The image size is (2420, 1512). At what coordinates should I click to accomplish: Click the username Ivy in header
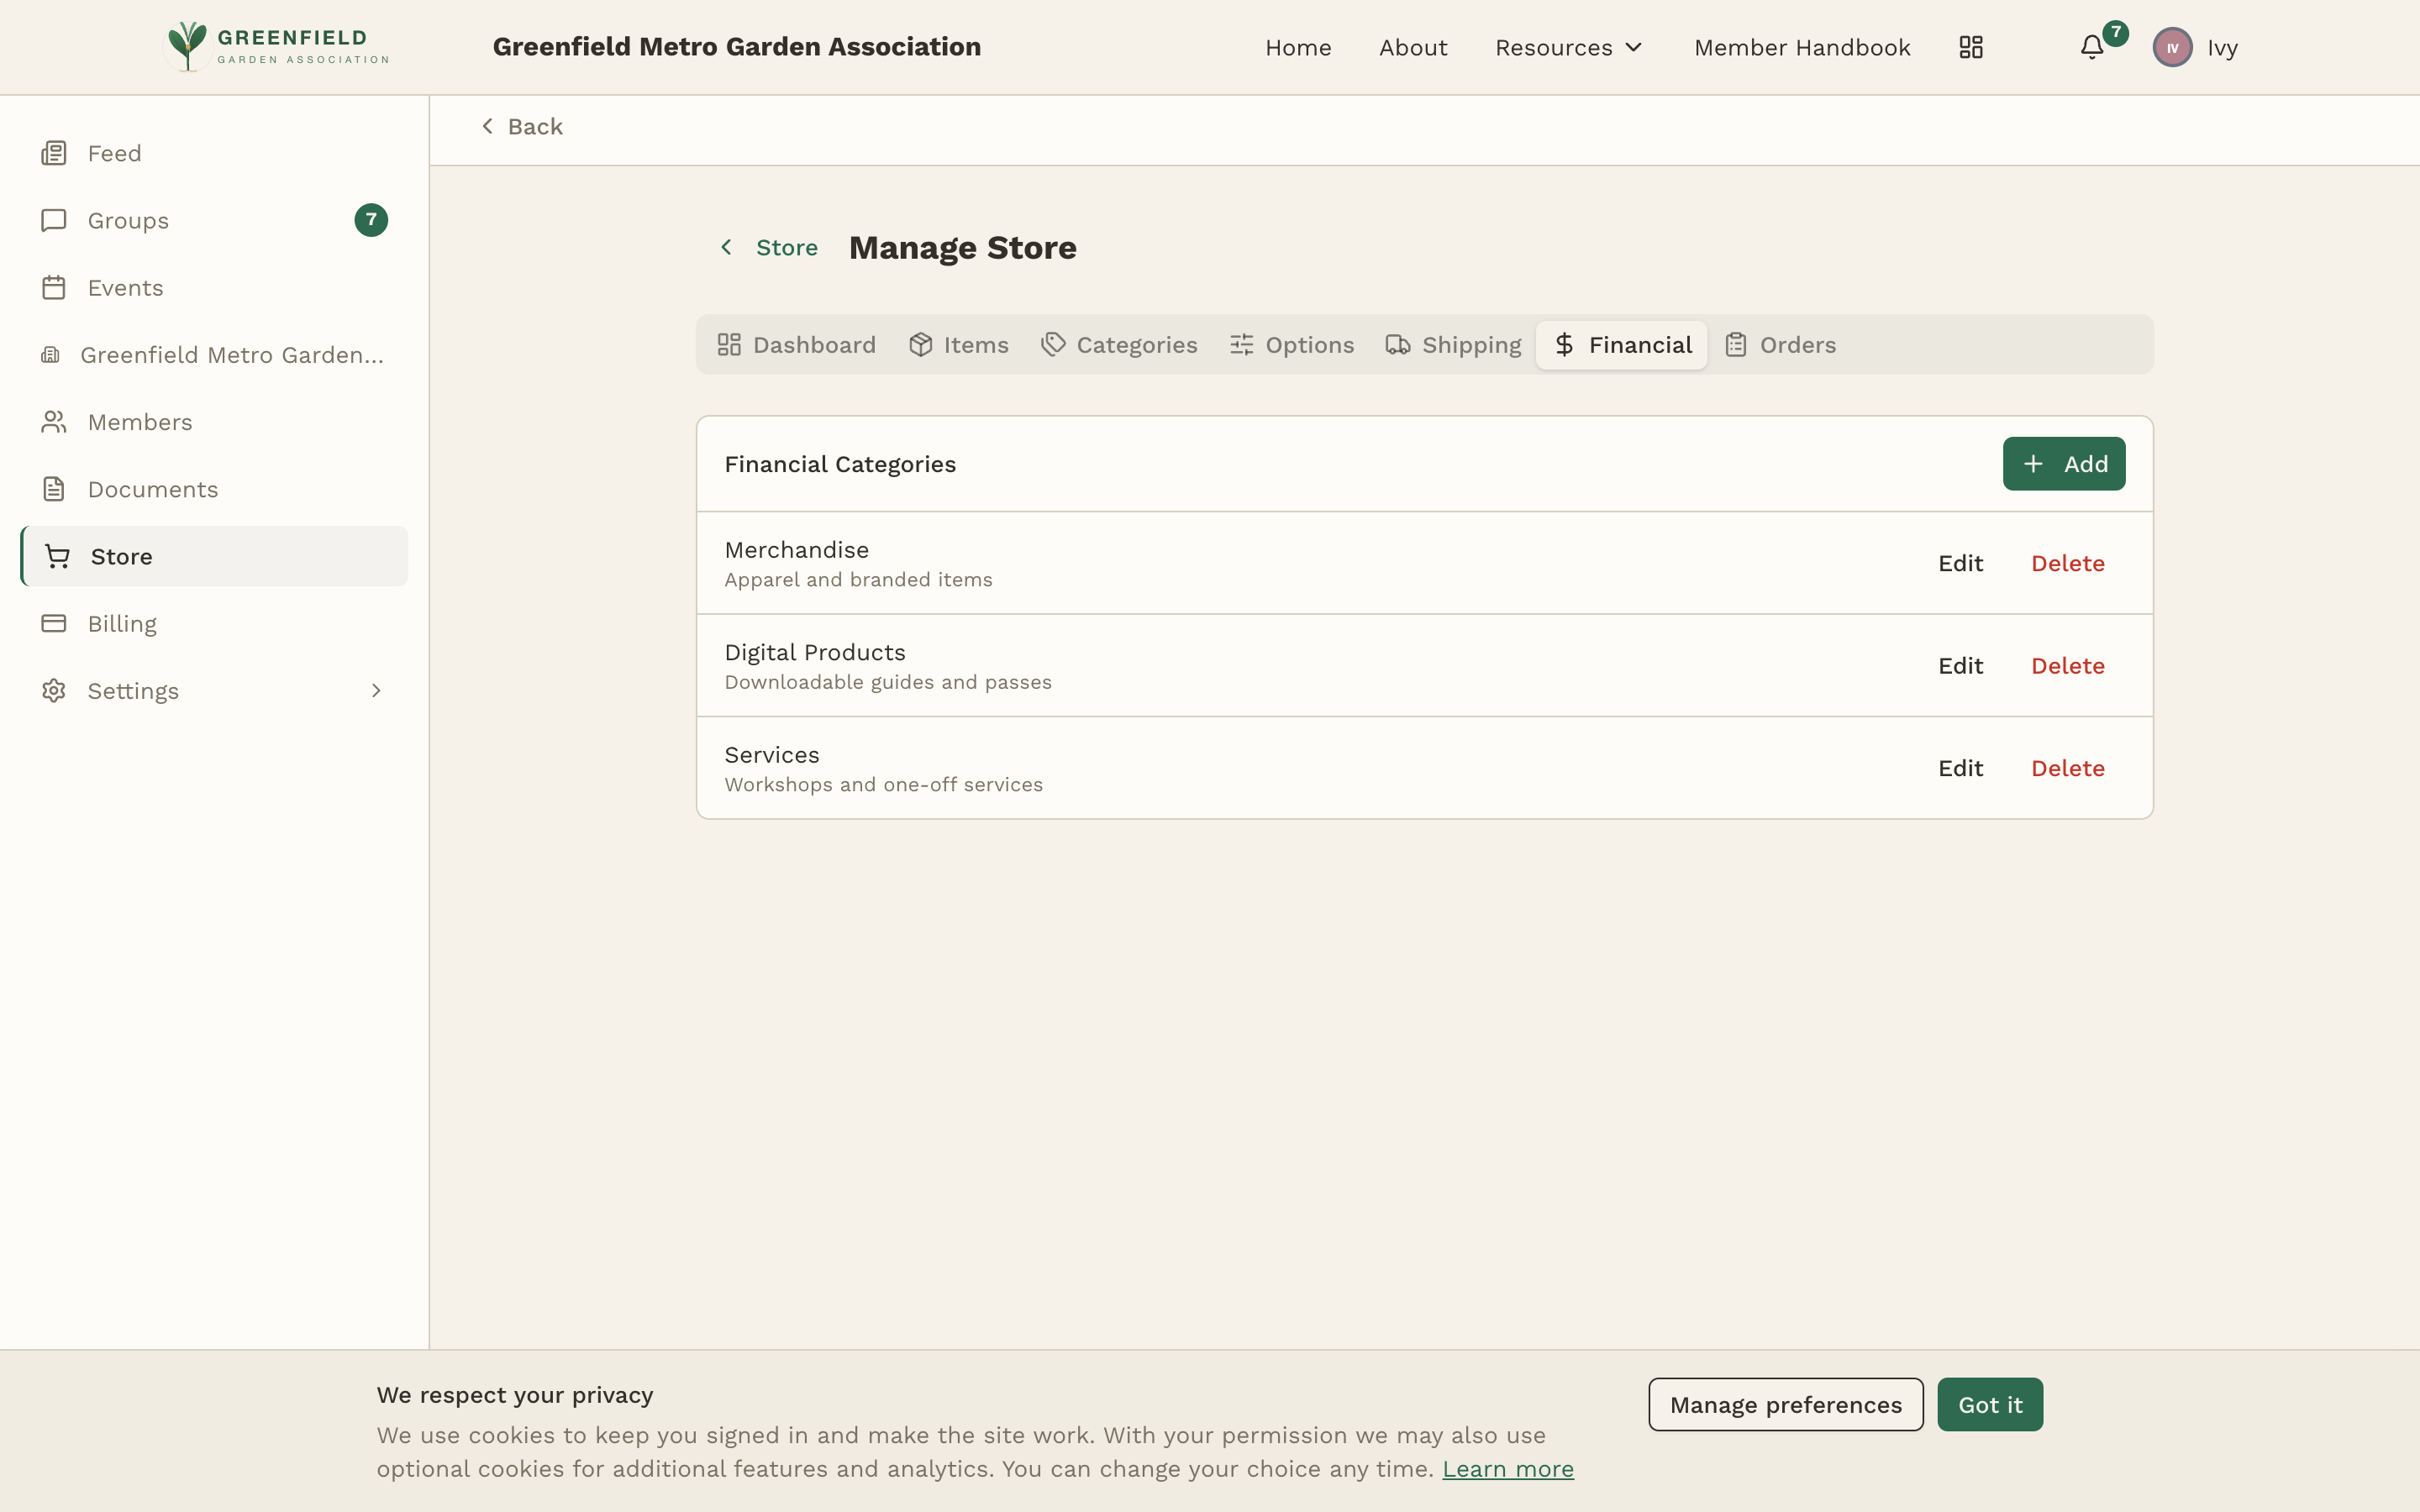click(x=2222, y=47)
